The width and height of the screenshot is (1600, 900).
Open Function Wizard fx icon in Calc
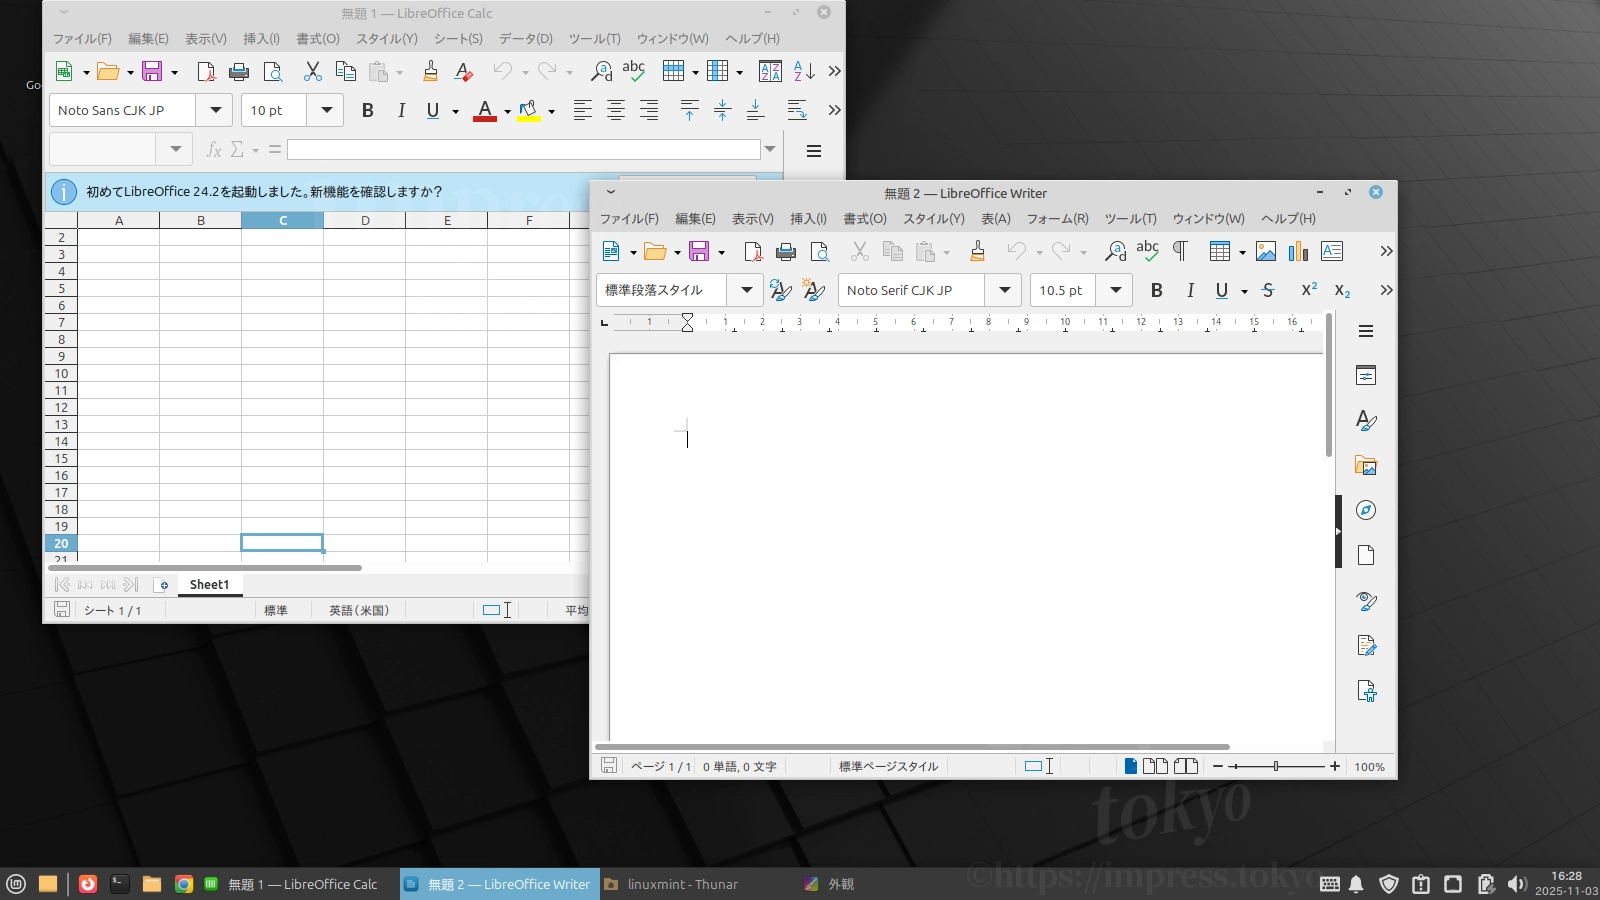[213, 150]
